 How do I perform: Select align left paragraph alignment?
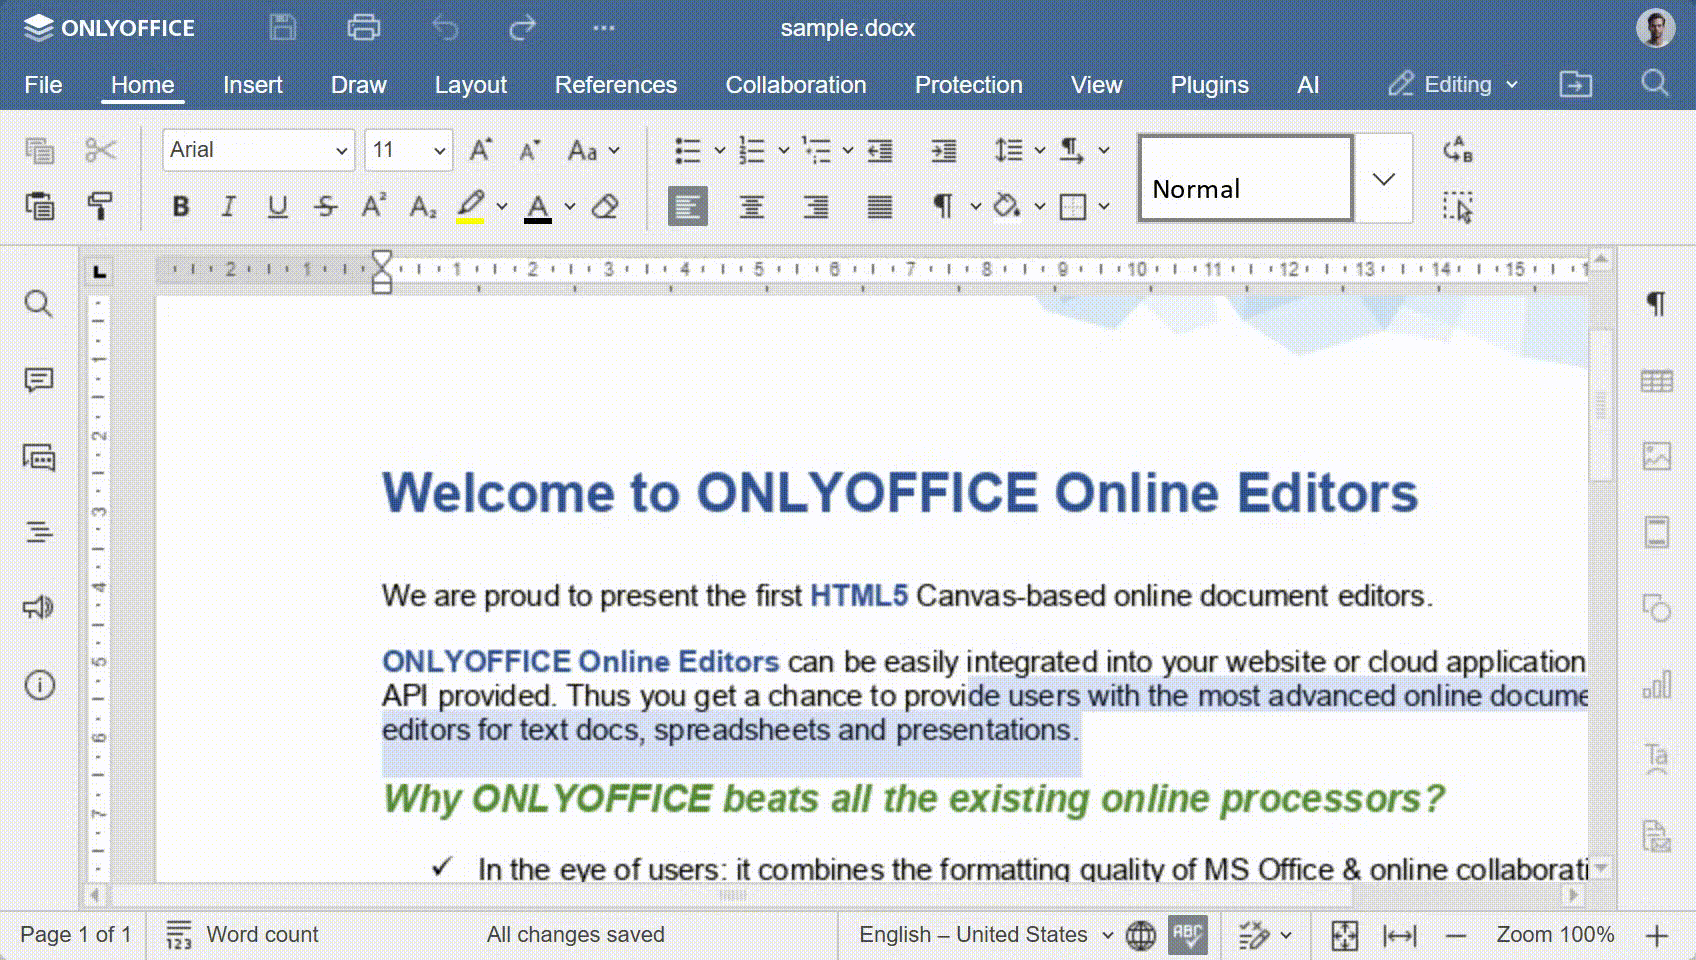coord(688,207)
